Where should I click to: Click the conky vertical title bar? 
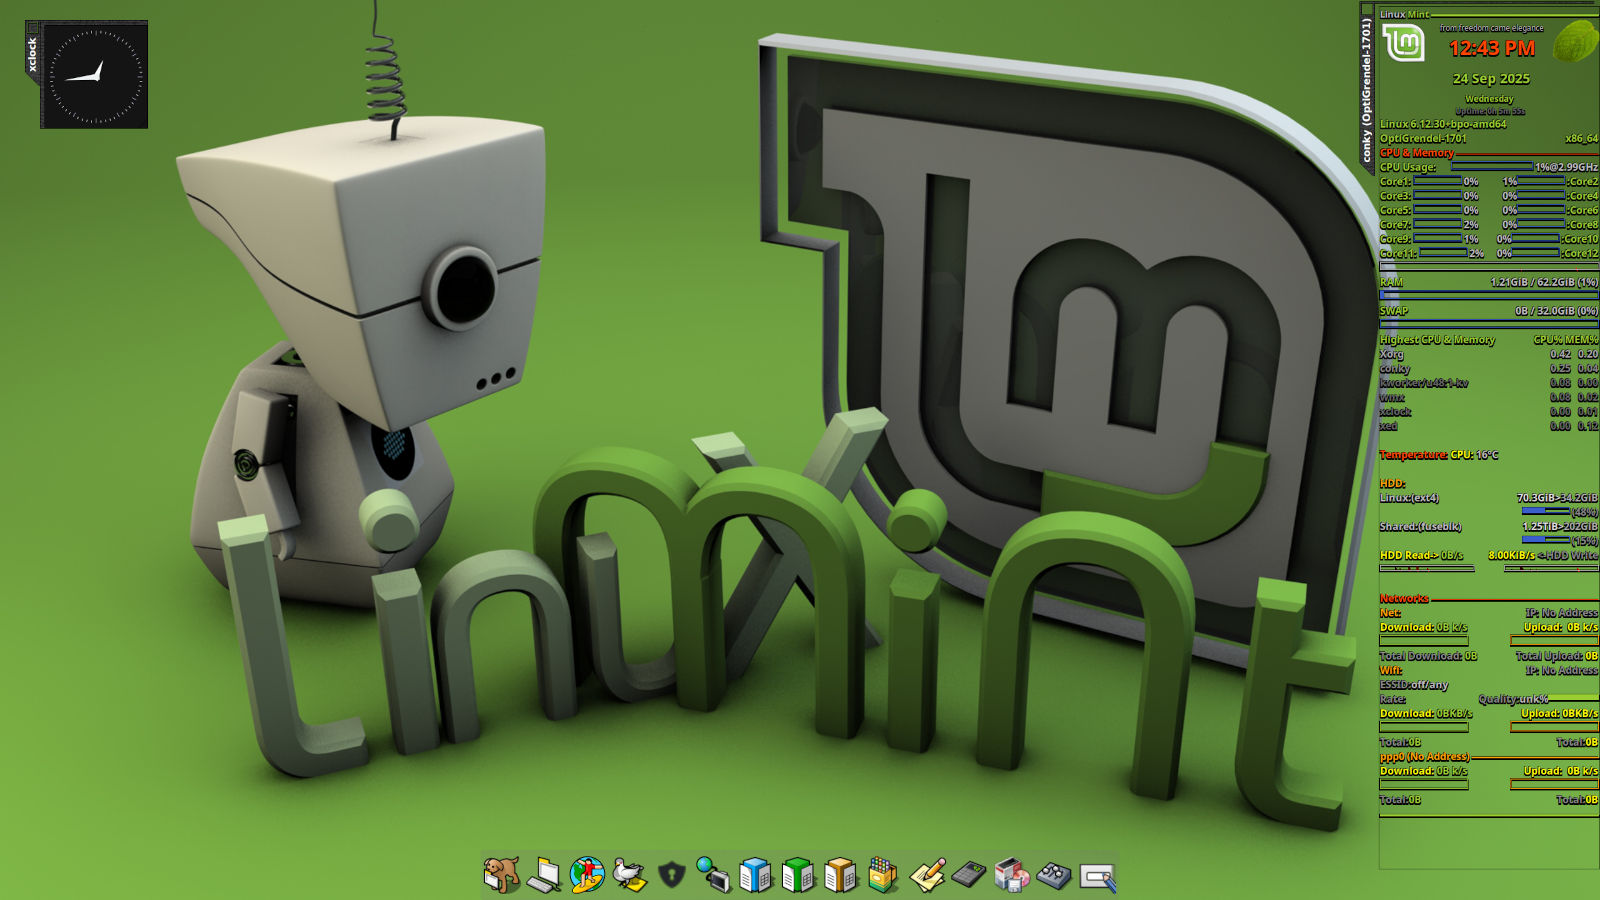(x=1367, y=90)
